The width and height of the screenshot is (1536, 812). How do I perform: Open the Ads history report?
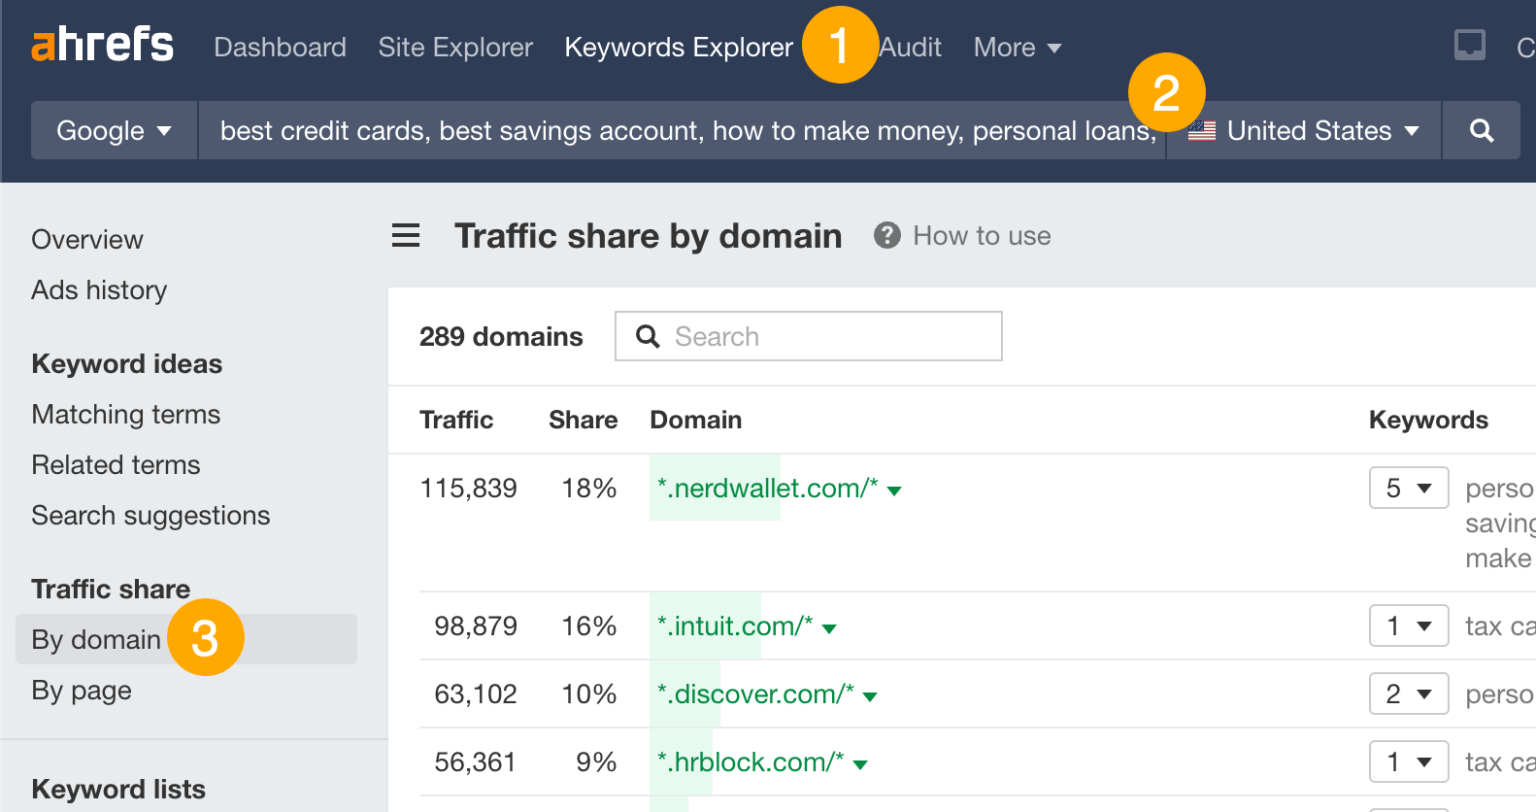99,290
